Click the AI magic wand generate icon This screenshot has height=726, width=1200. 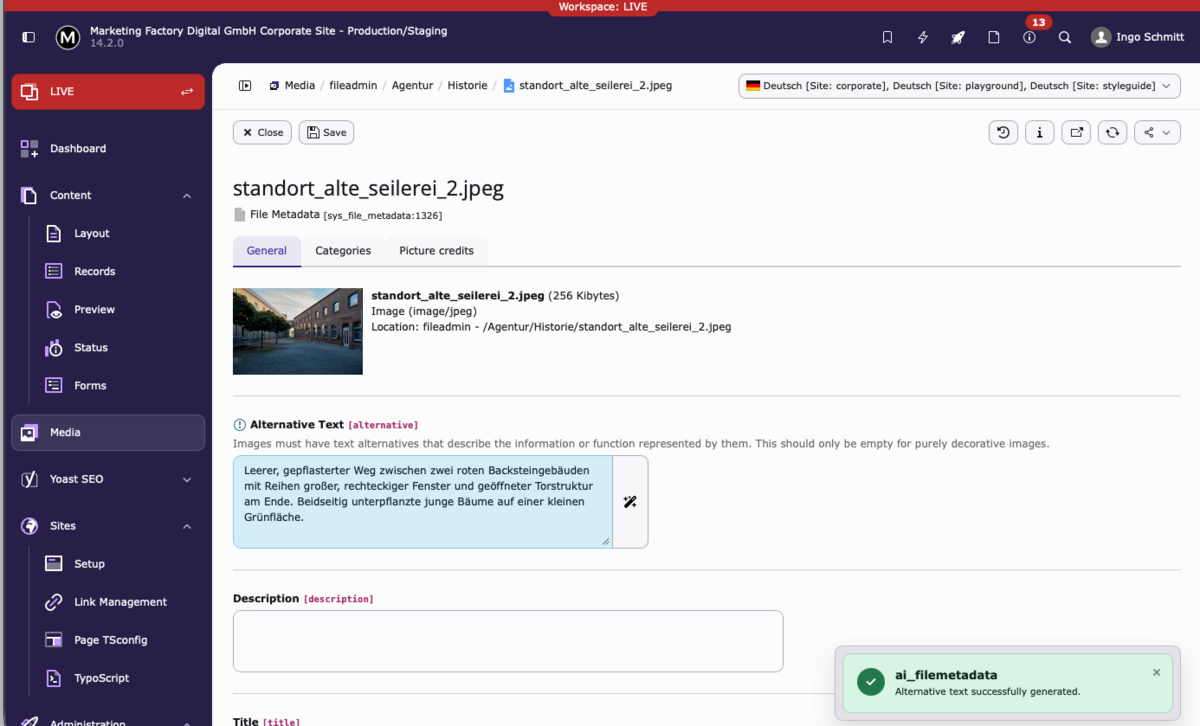[x=630, y=502]
